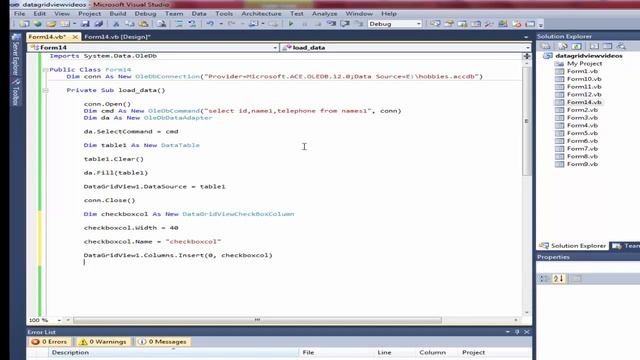Click Categorized icon in Properties panel
This screenshot has height=360, width=640.
(x=544, y=278)
